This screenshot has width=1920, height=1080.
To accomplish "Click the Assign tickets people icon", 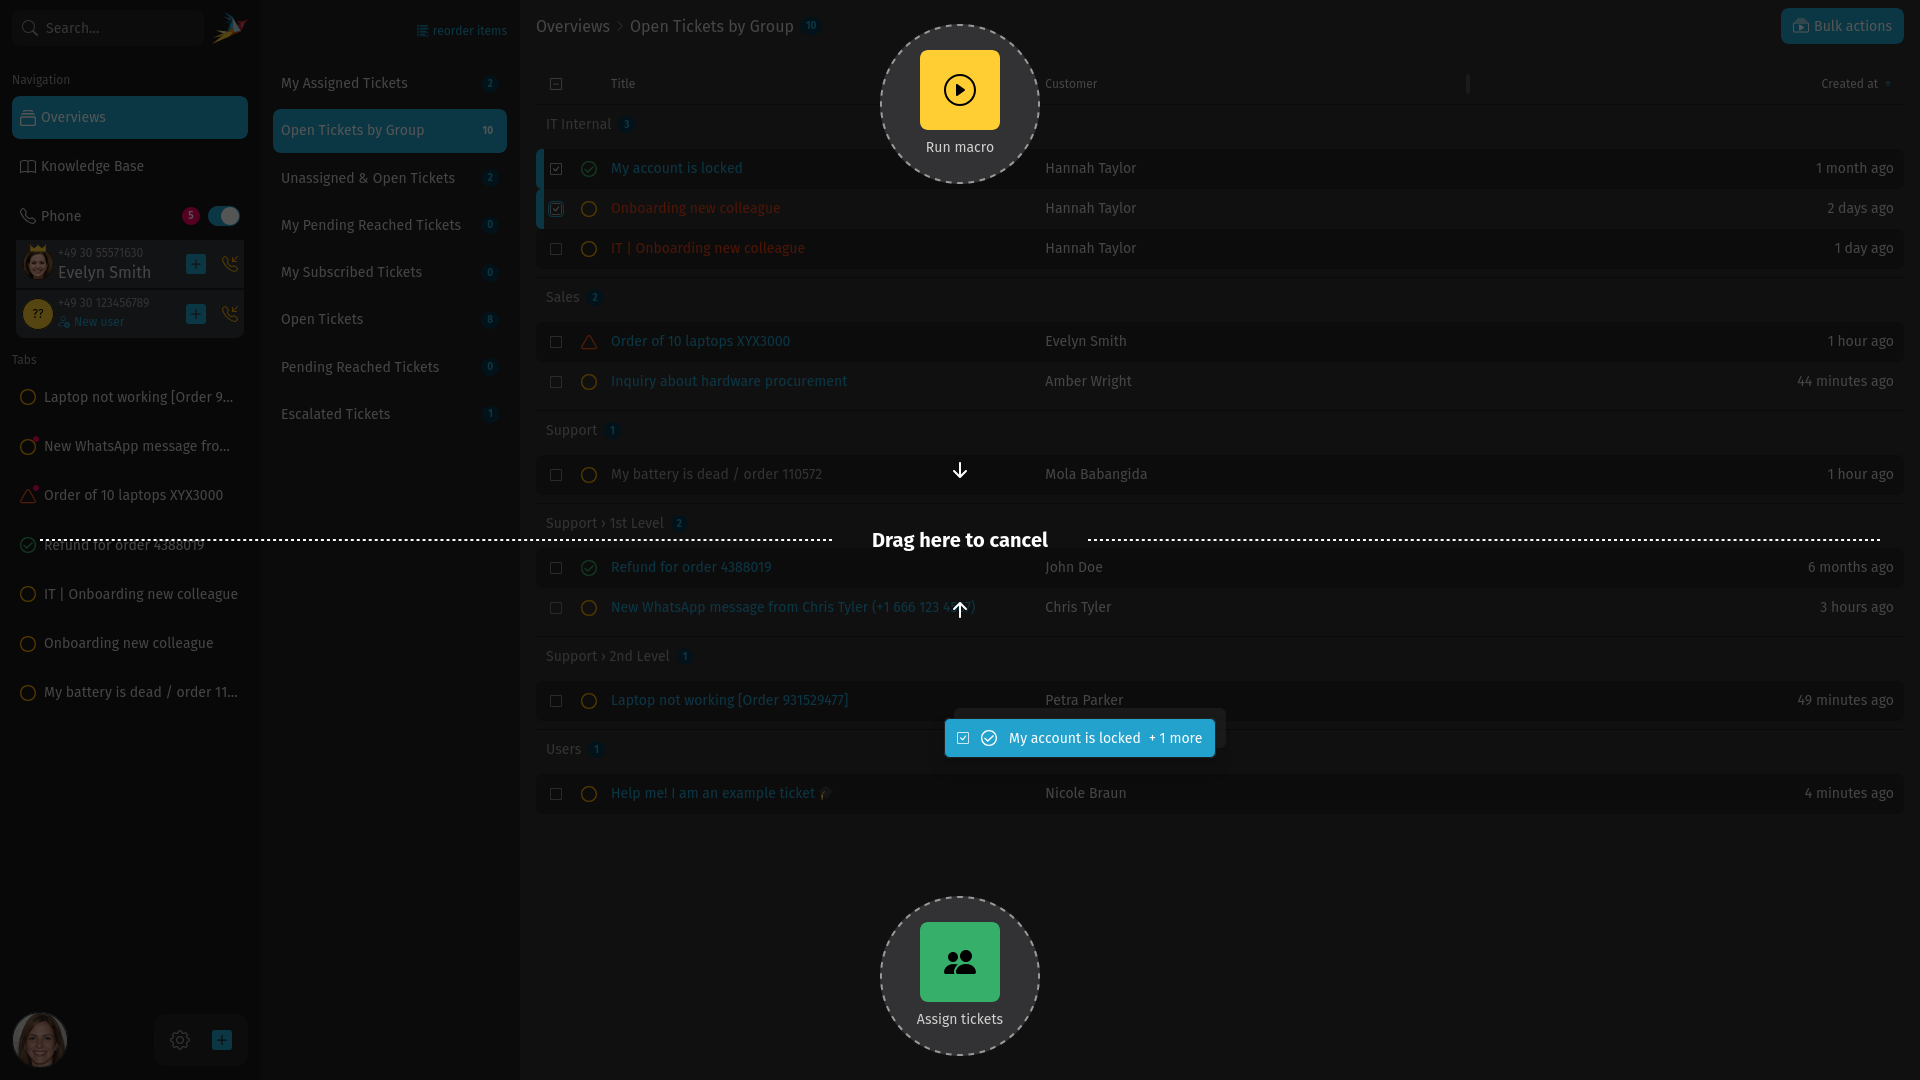I will [960, 962].
